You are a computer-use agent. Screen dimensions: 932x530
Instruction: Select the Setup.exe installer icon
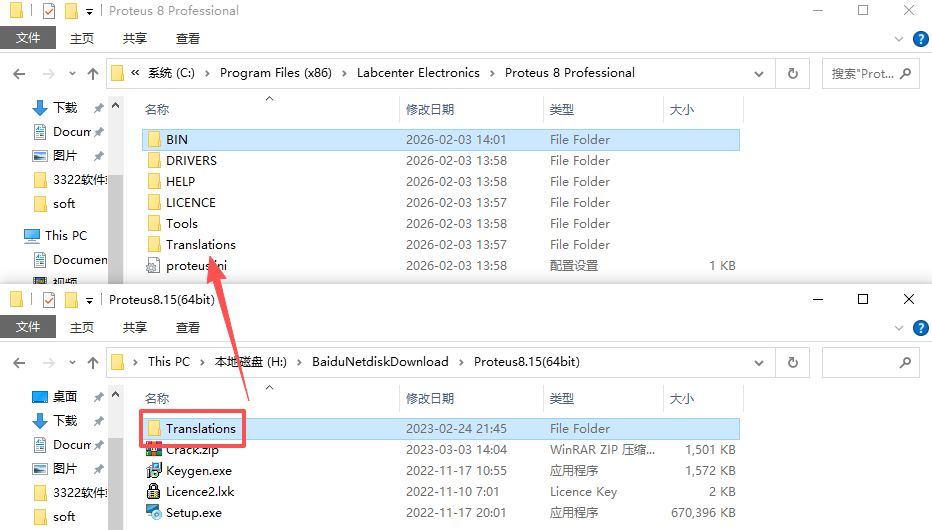coord(154,512)
